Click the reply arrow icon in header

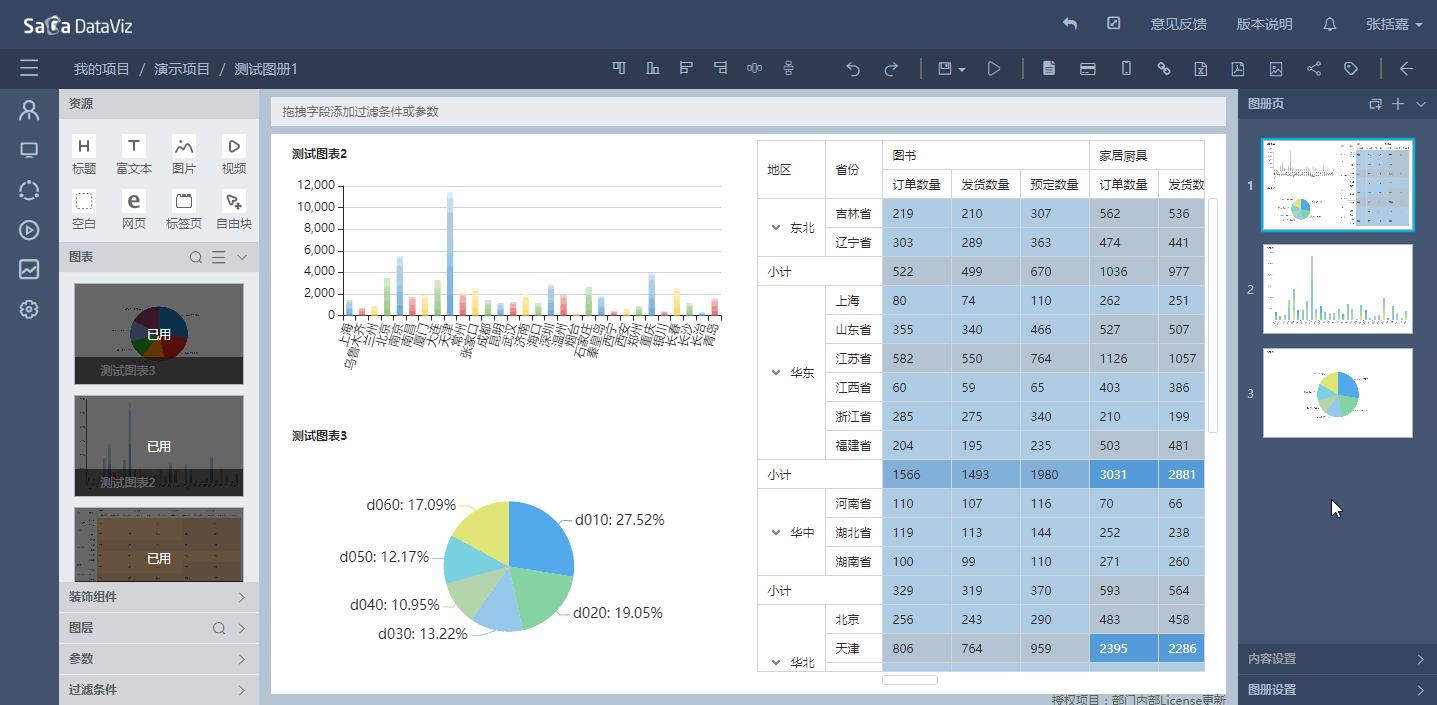1070,24
